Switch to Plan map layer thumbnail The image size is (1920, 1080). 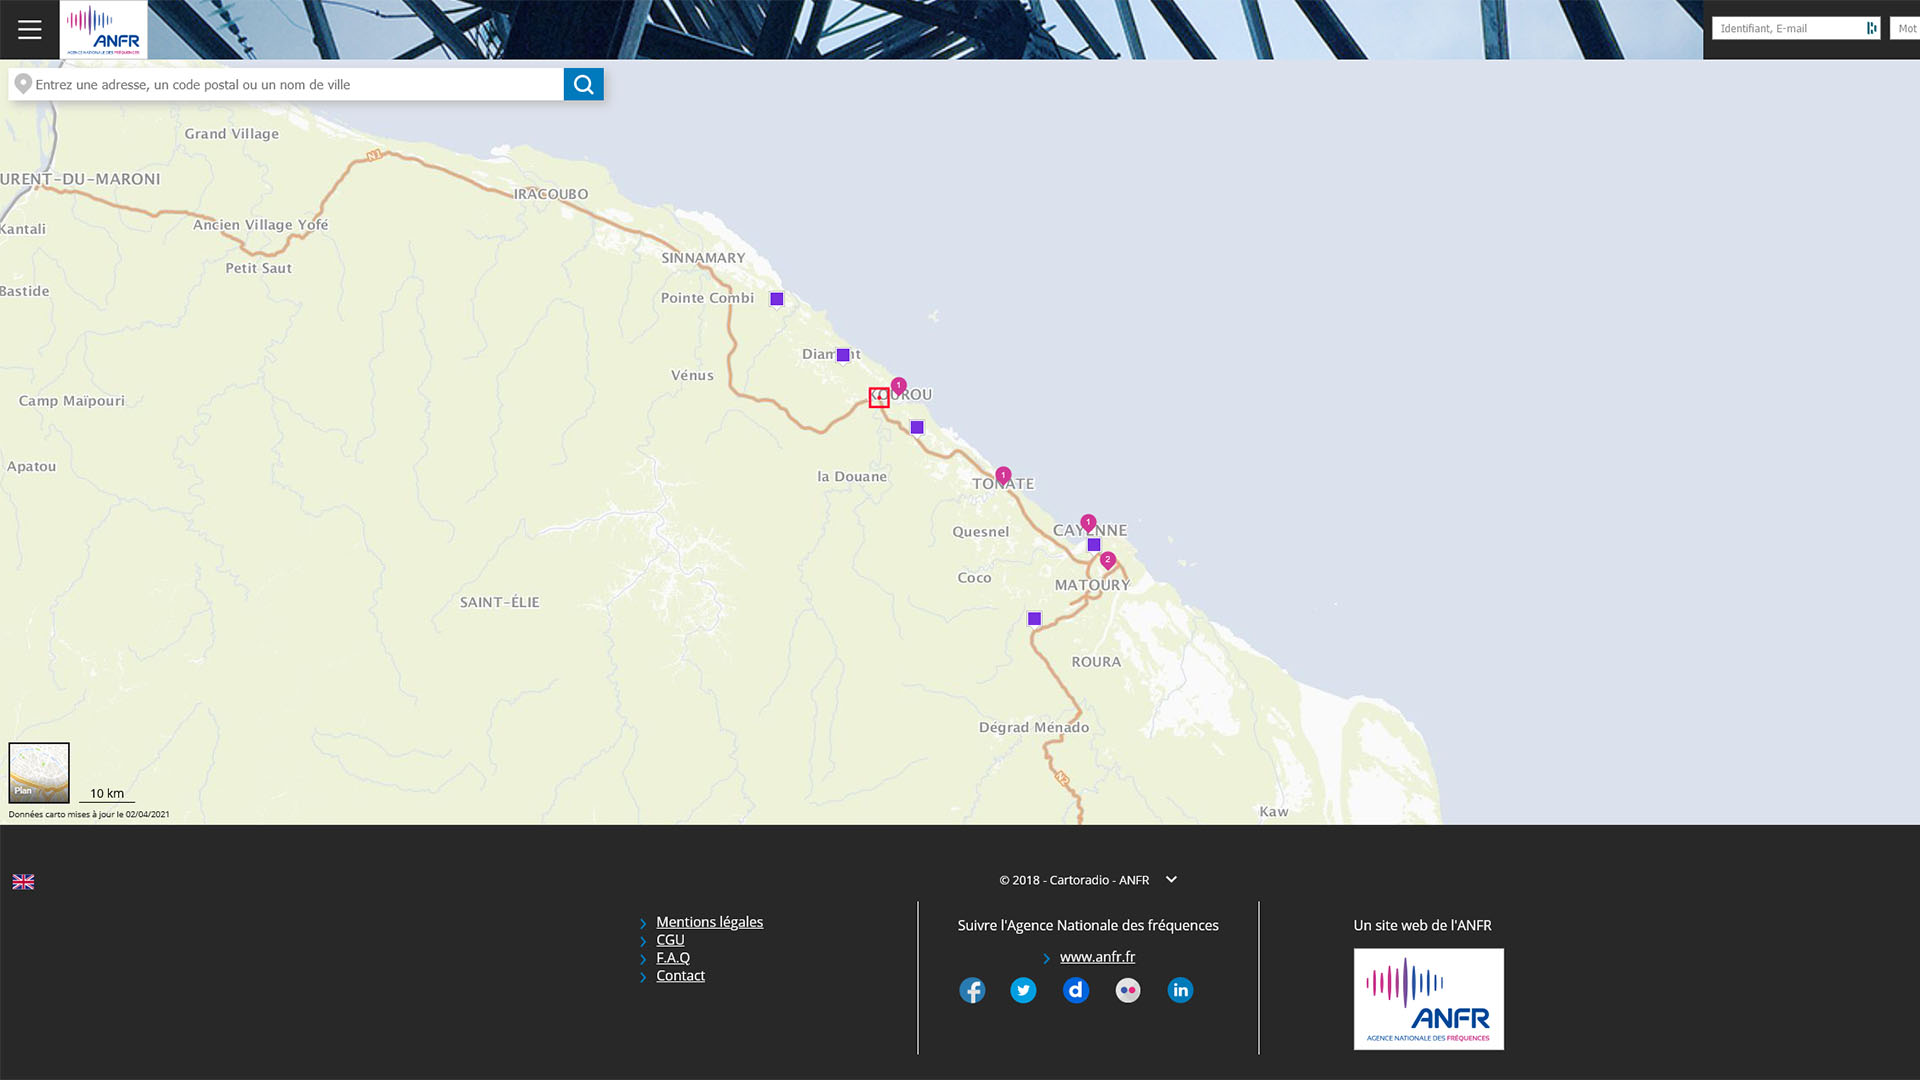point(39,772)
